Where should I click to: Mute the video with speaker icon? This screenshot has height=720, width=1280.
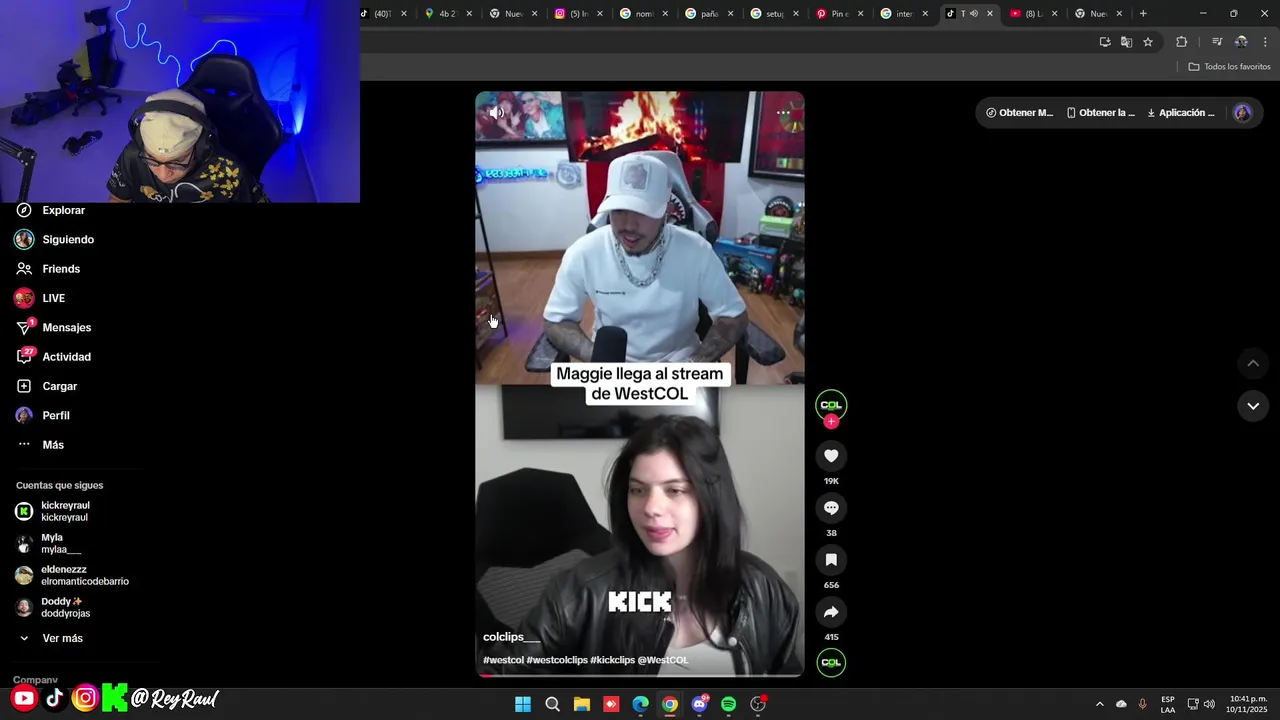coord(496,113)
